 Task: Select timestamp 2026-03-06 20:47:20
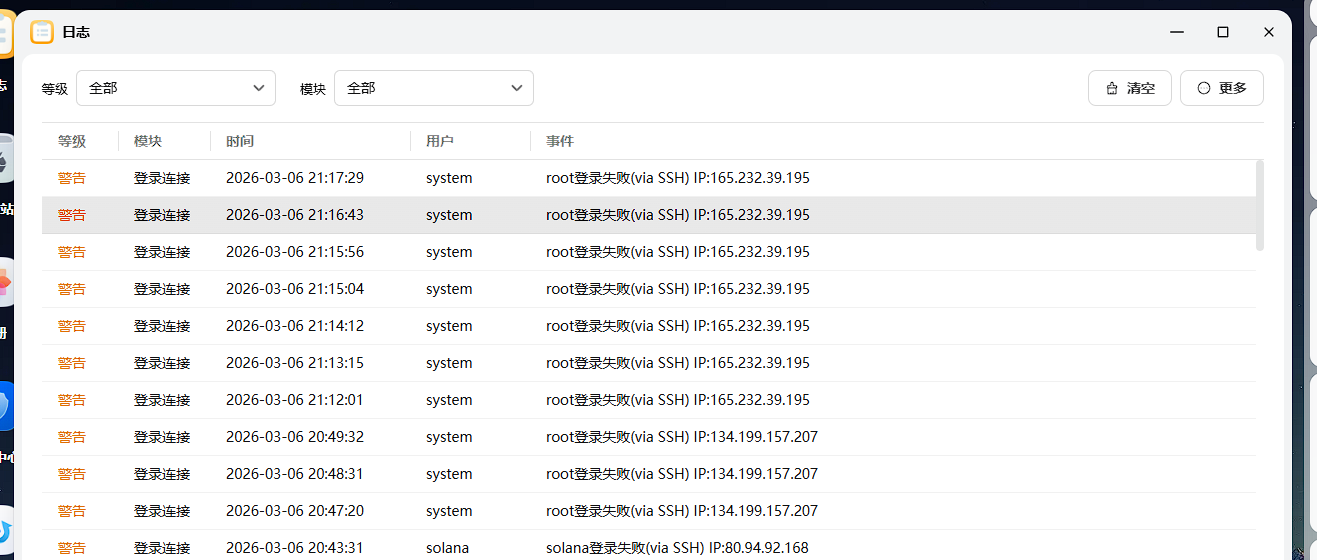point(295,511)
